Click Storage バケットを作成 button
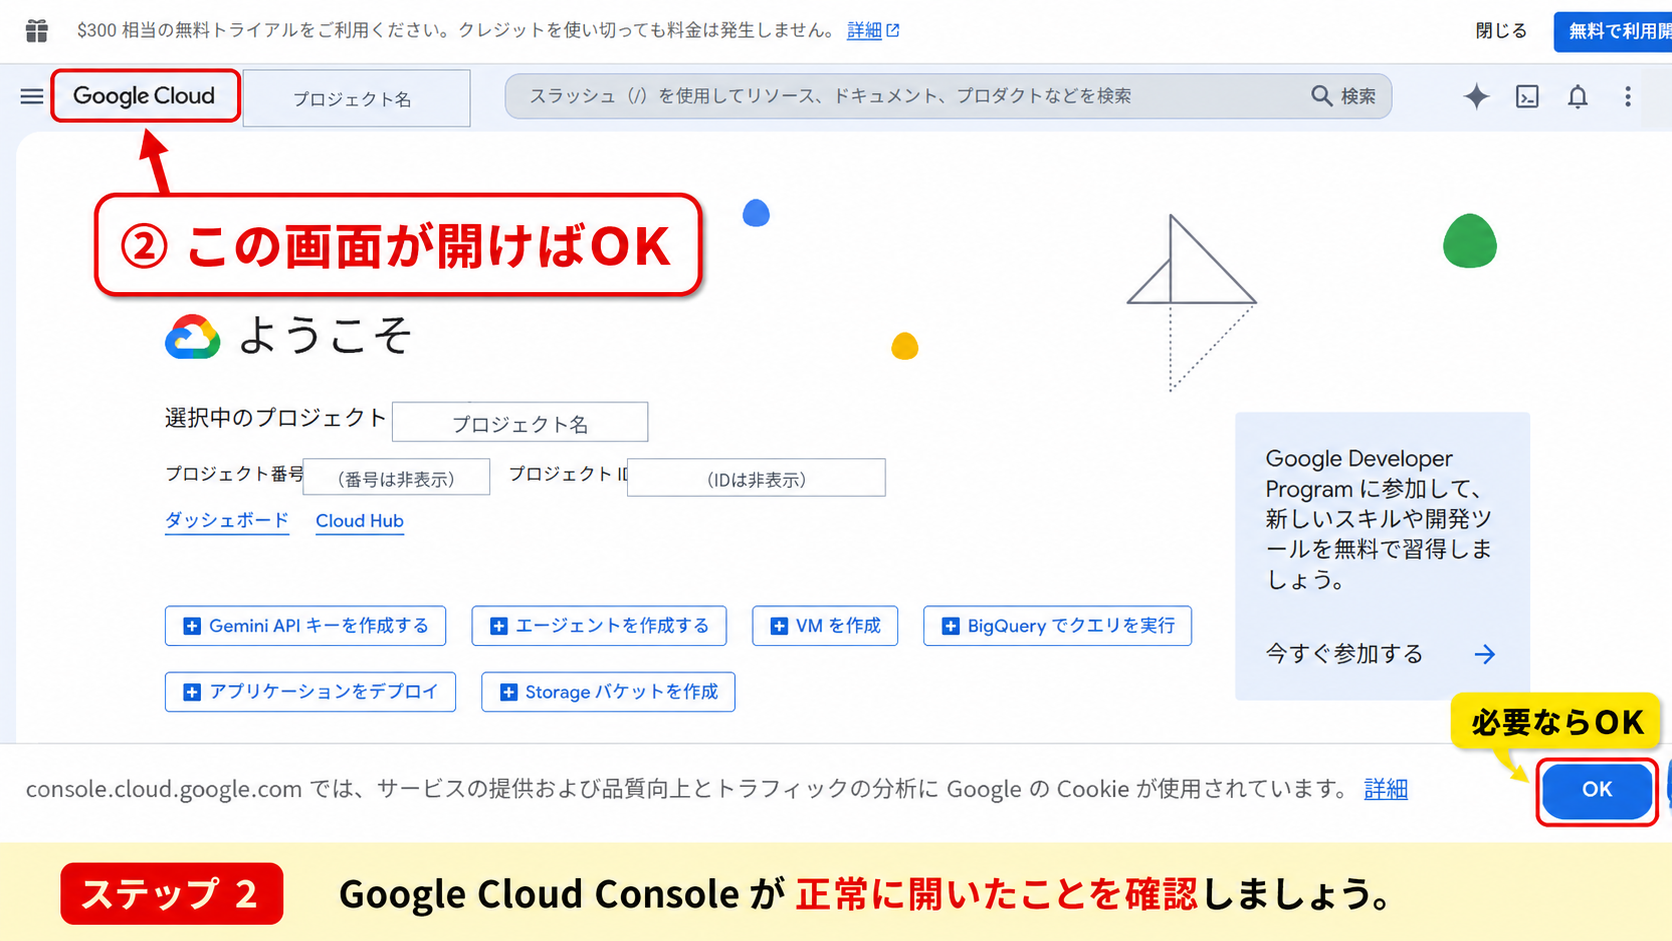Viewport: 1672px width, 941px height. pos(608,692)
